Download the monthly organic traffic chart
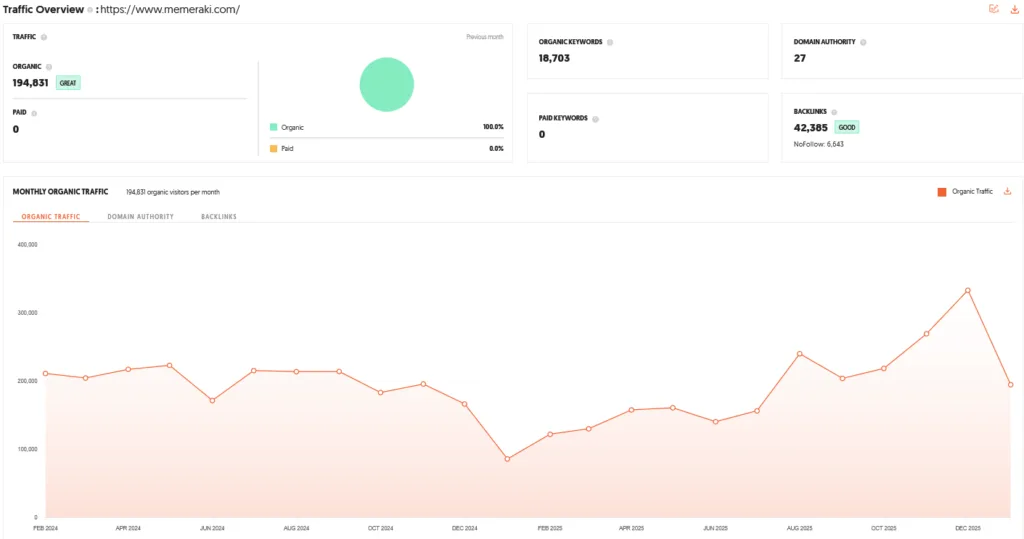 [x=1008, y=191]
